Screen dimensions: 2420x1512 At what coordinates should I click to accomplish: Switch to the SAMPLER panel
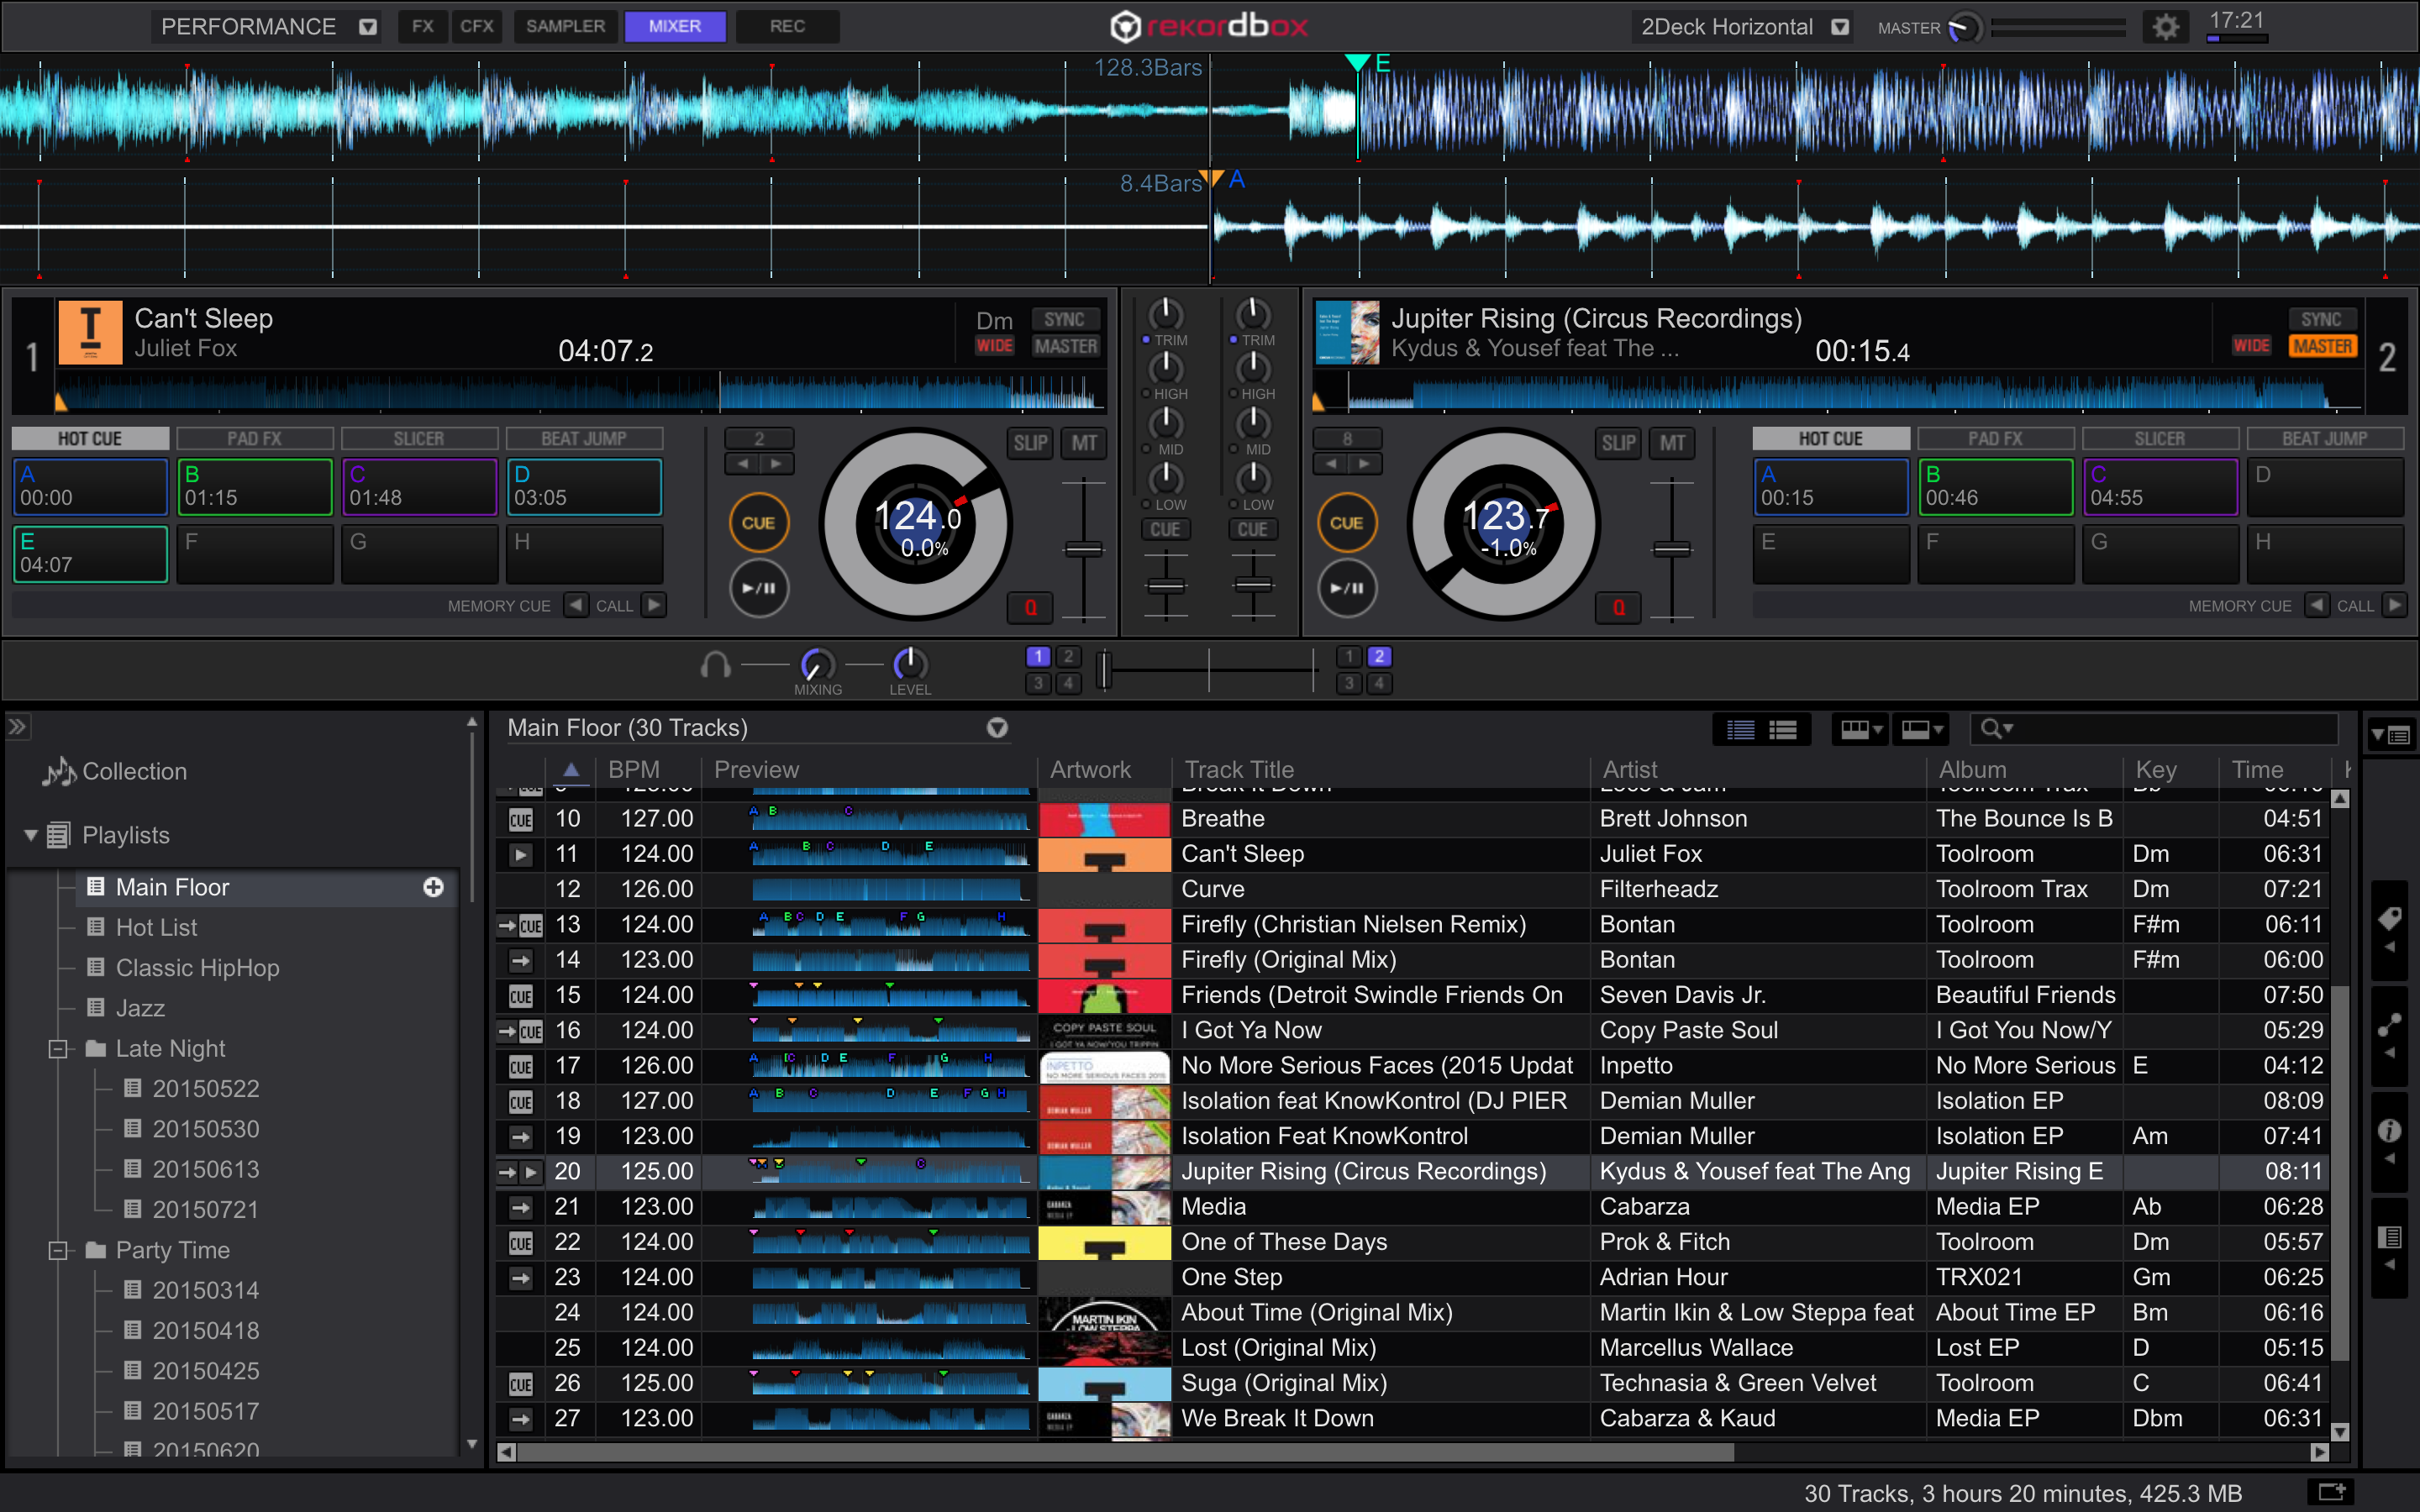(565, 26)
